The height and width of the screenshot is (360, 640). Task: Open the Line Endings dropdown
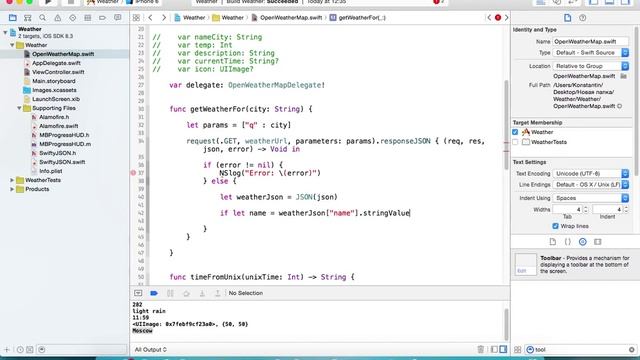pyautogui.click(x=591, y=184)
